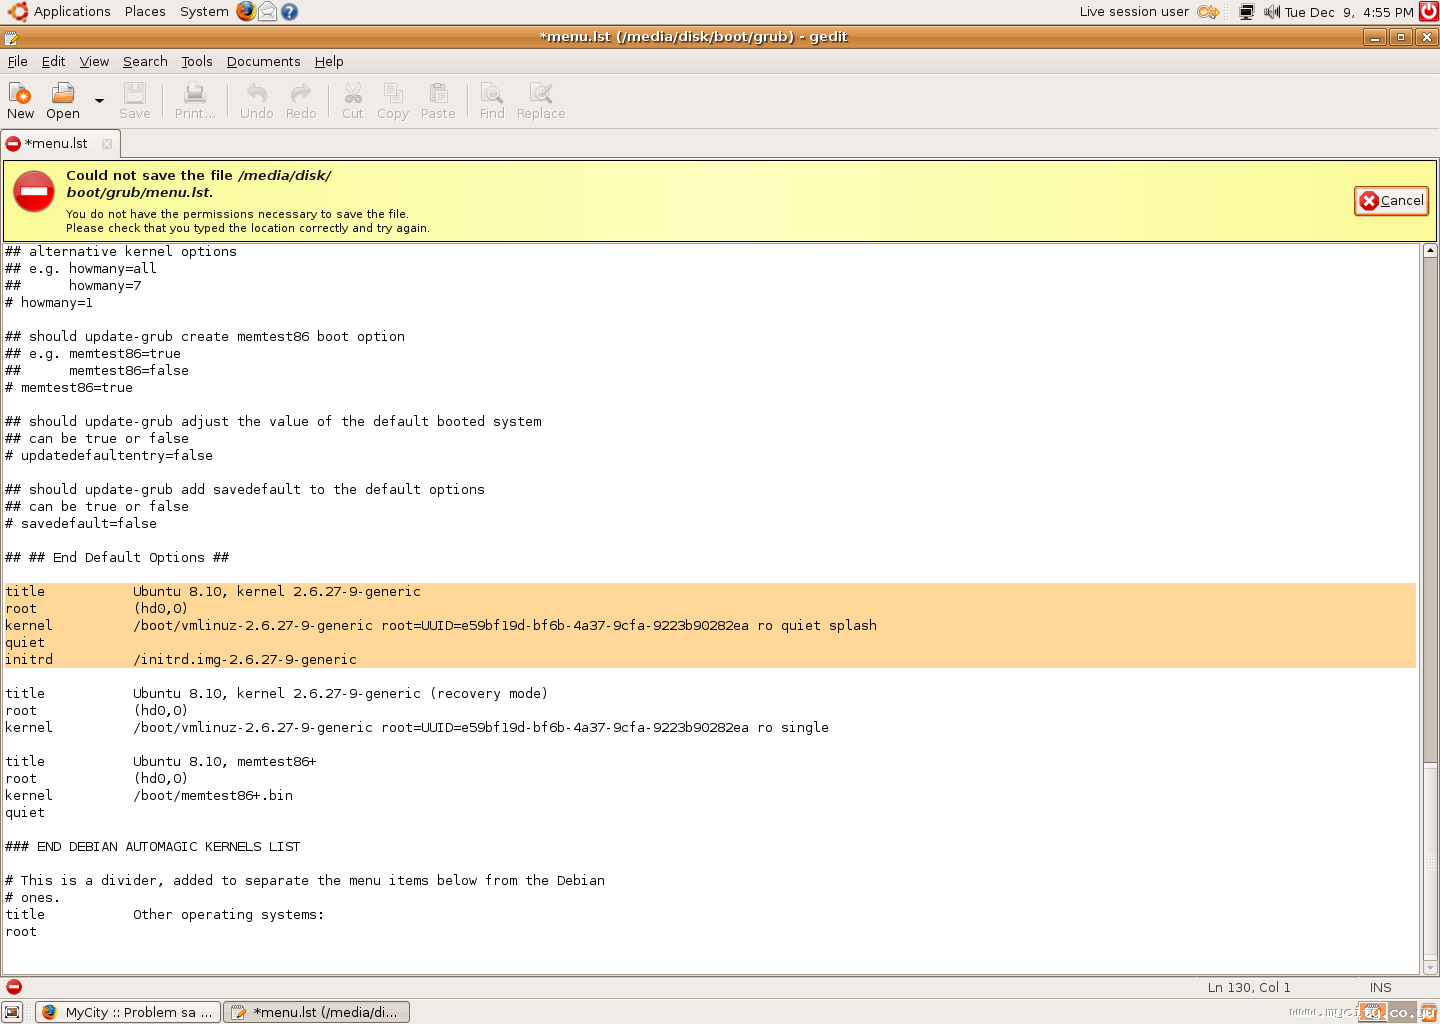Dismiss the save error with Cancel
1440x1024 pixels.
[1391, 200]
